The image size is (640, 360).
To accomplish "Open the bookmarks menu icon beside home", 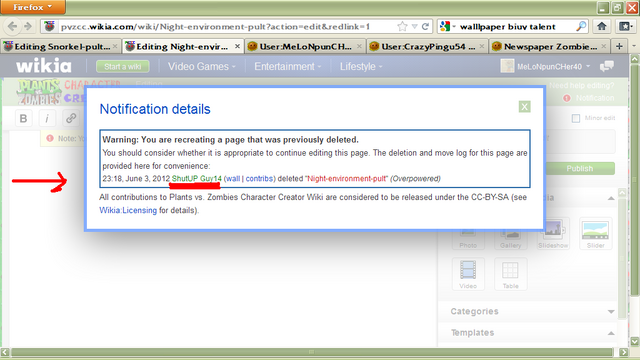I will pos(625,27).
